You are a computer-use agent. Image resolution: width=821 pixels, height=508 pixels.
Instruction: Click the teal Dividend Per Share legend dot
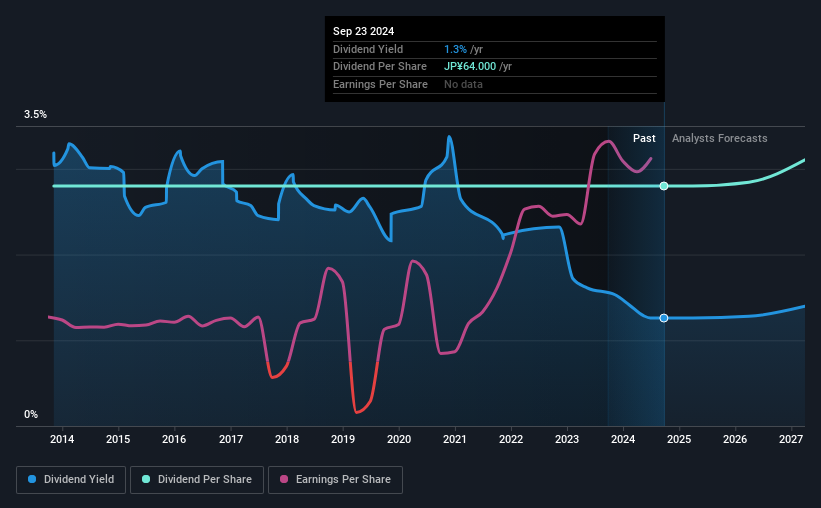(x=146, y=479)
